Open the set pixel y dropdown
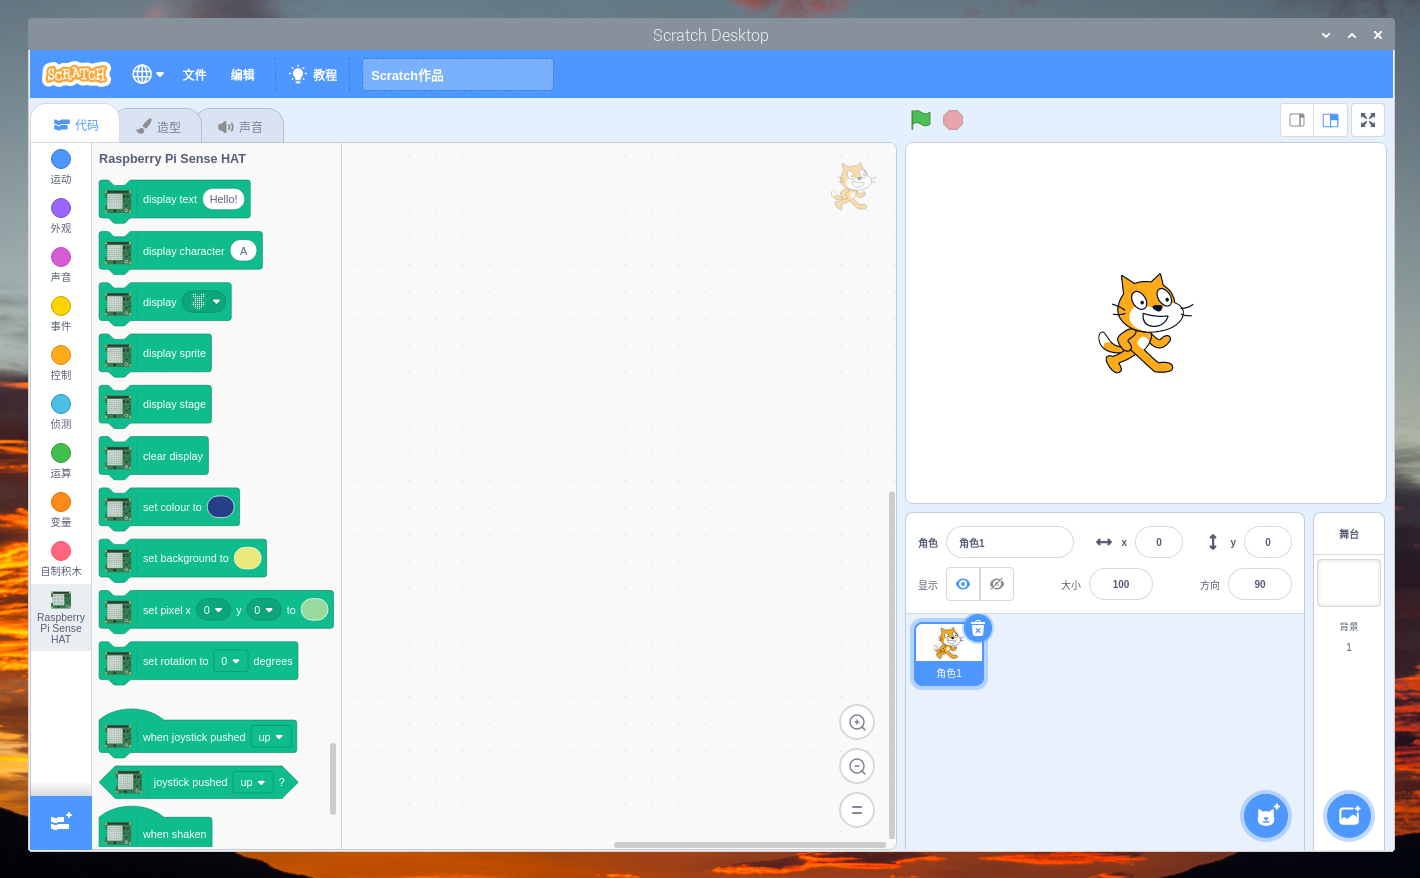This screenshot has width=1420, height=878. tap(264, 610)
